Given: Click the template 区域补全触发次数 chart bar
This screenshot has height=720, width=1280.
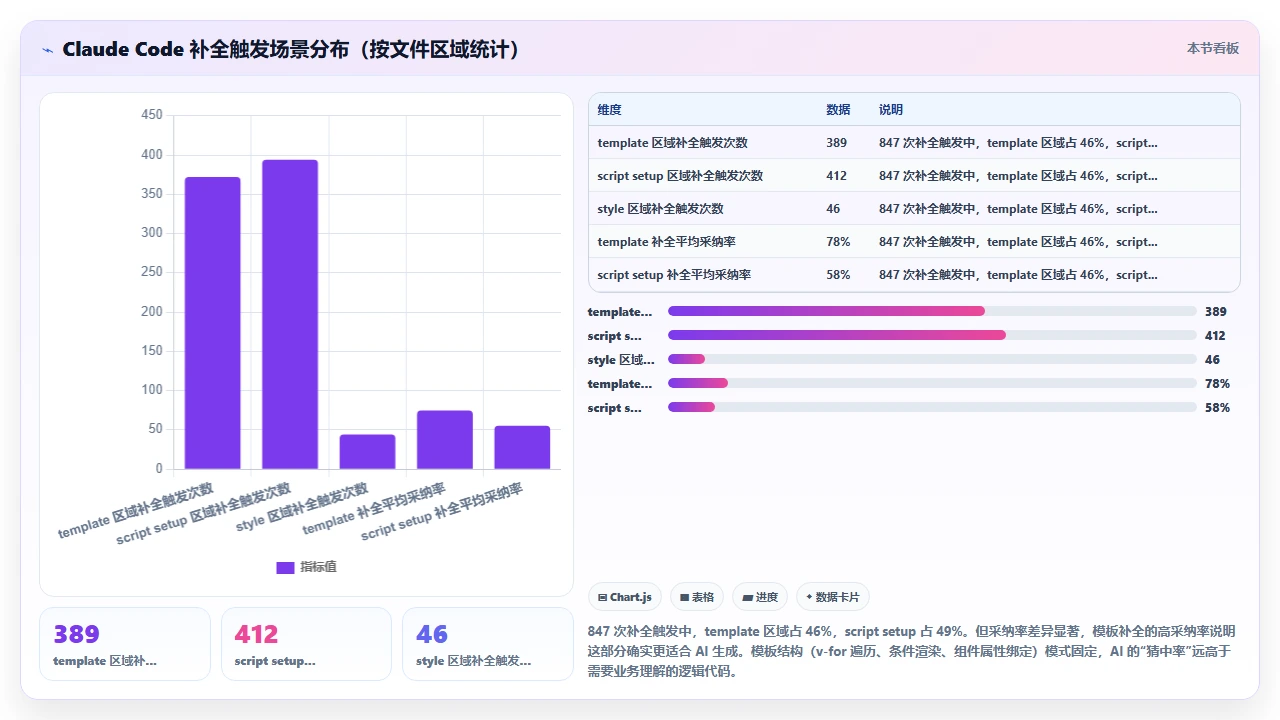Looking at the screenshot, I should pos(213,323).
